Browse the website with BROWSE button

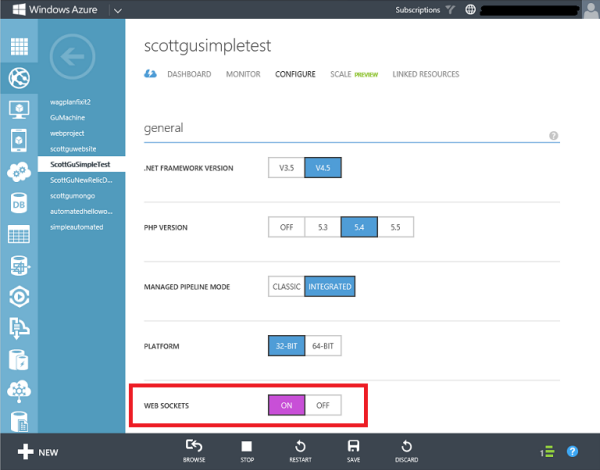point(194,451)
